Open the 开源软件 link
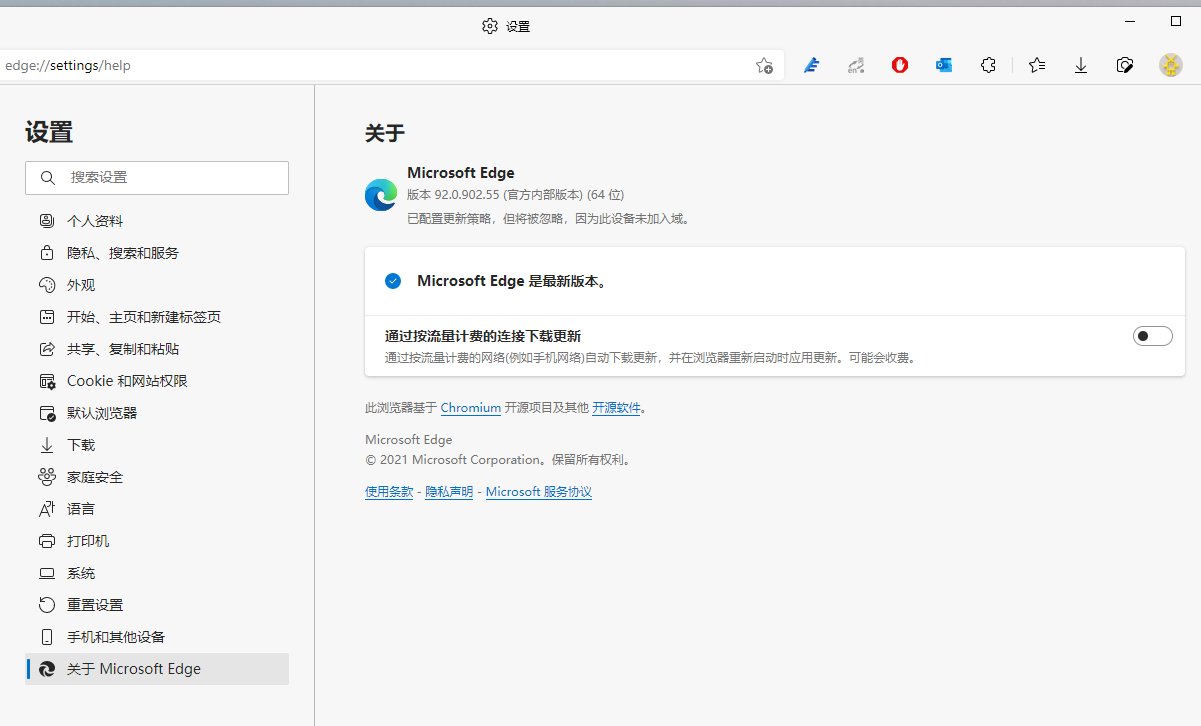 pos(616,408)
